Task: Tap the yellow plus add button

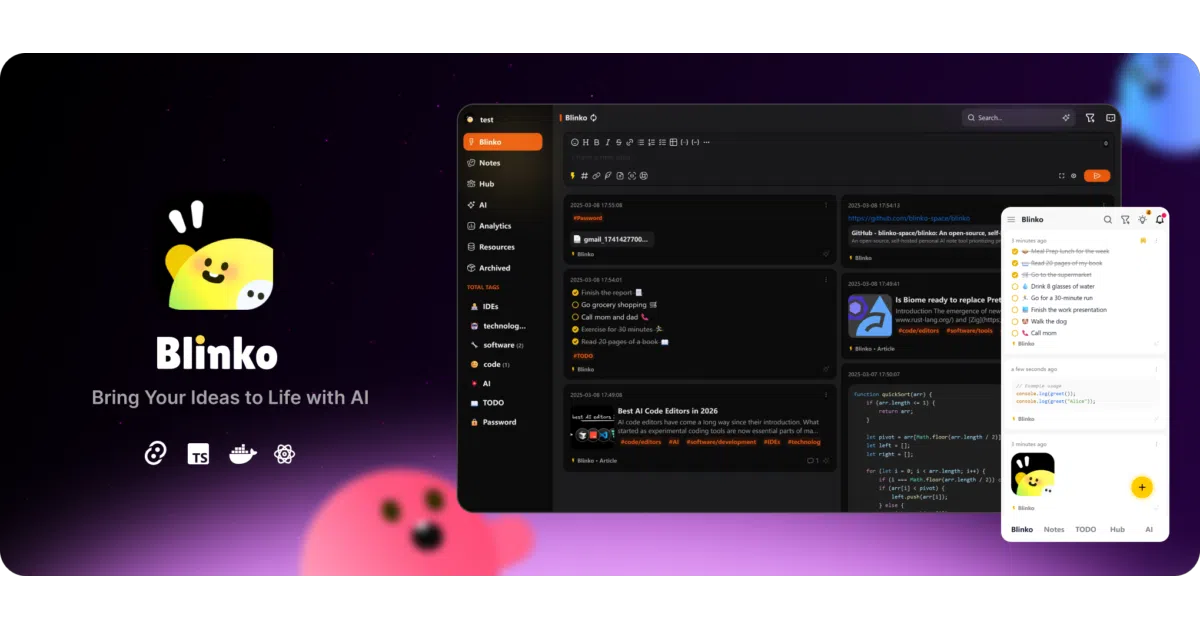Action: [1141, 487]
